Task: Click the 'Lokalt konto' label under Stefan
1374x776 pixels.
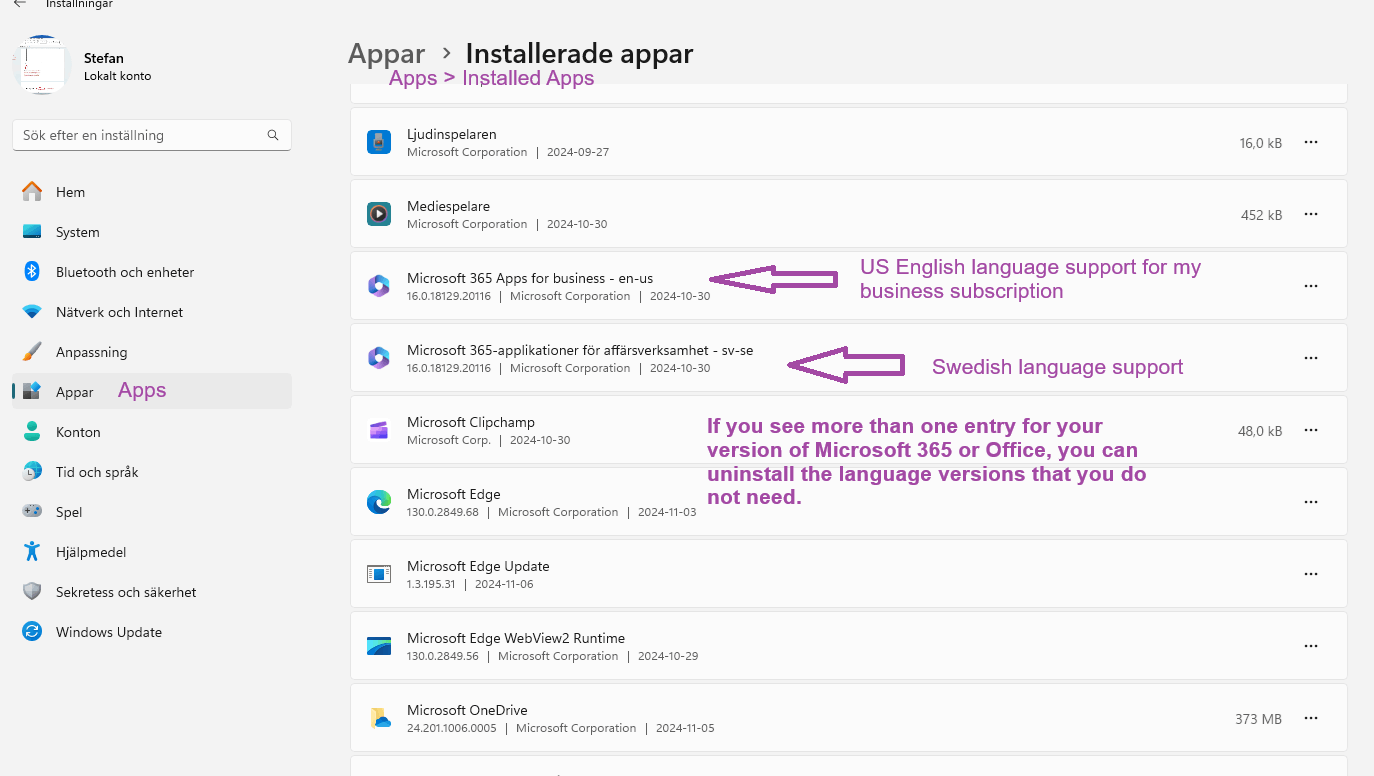Action: pos(118,76)
